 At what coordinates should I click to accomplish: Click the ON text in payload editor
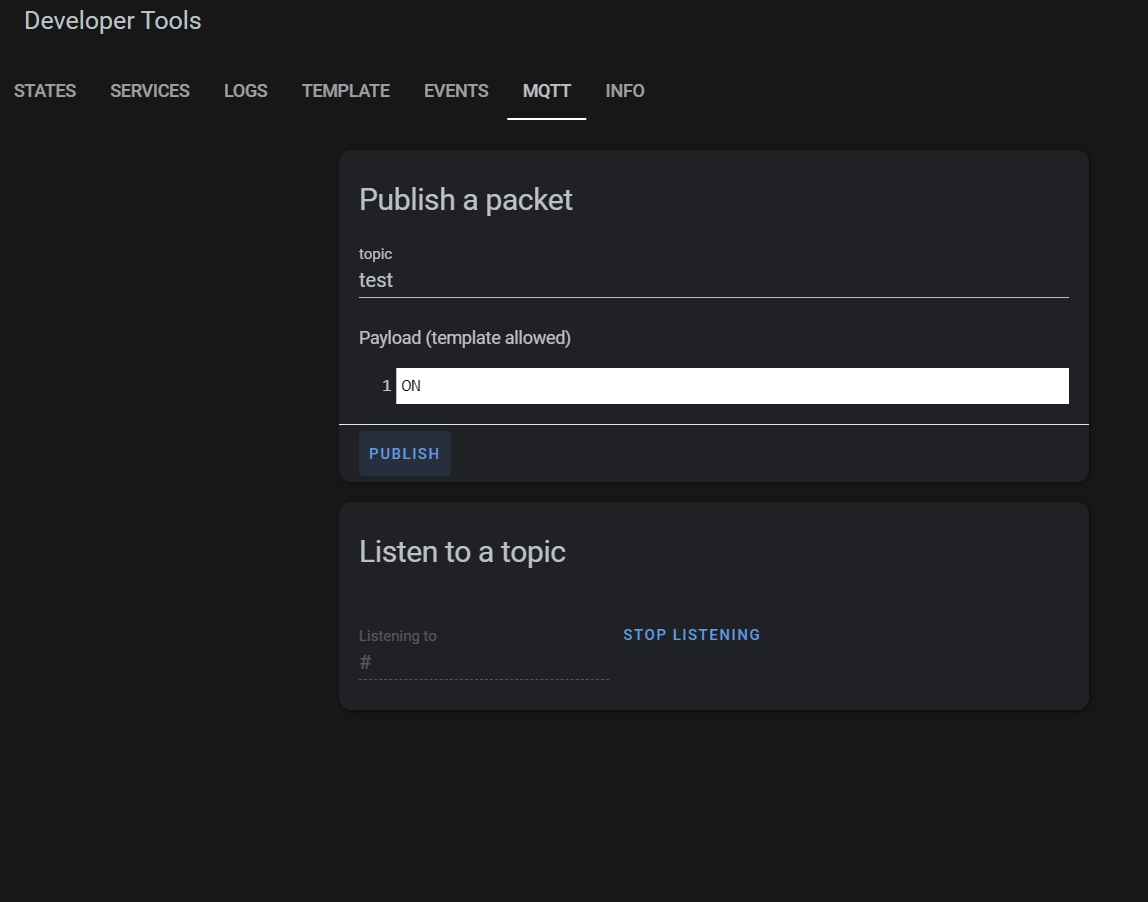tap(411, 386)
